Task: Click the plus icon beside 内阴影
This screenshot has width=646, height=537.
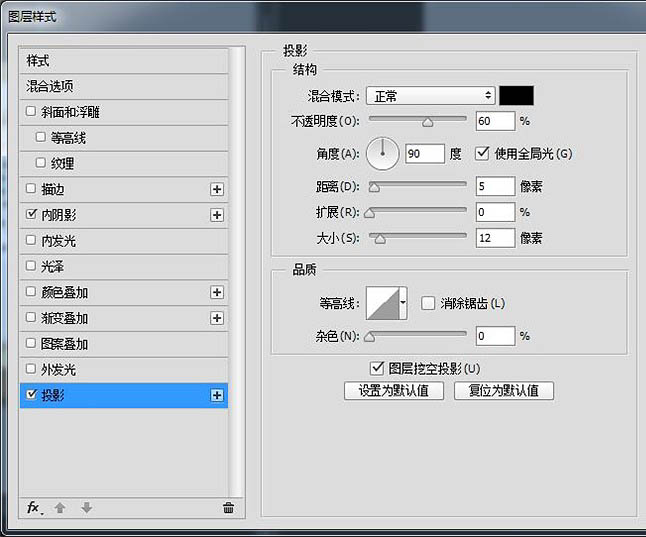Action: 216,215
